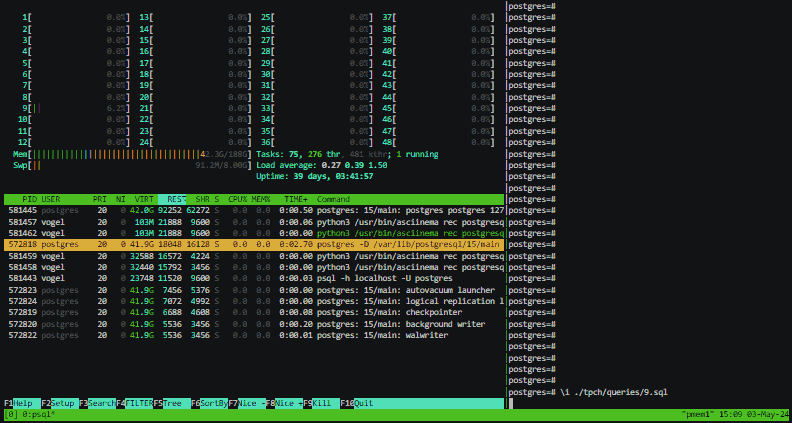This screenshot has width=792, height=423.
Task: Select the background writer process row
Action: pyautogui.click(x=254, y=324)
